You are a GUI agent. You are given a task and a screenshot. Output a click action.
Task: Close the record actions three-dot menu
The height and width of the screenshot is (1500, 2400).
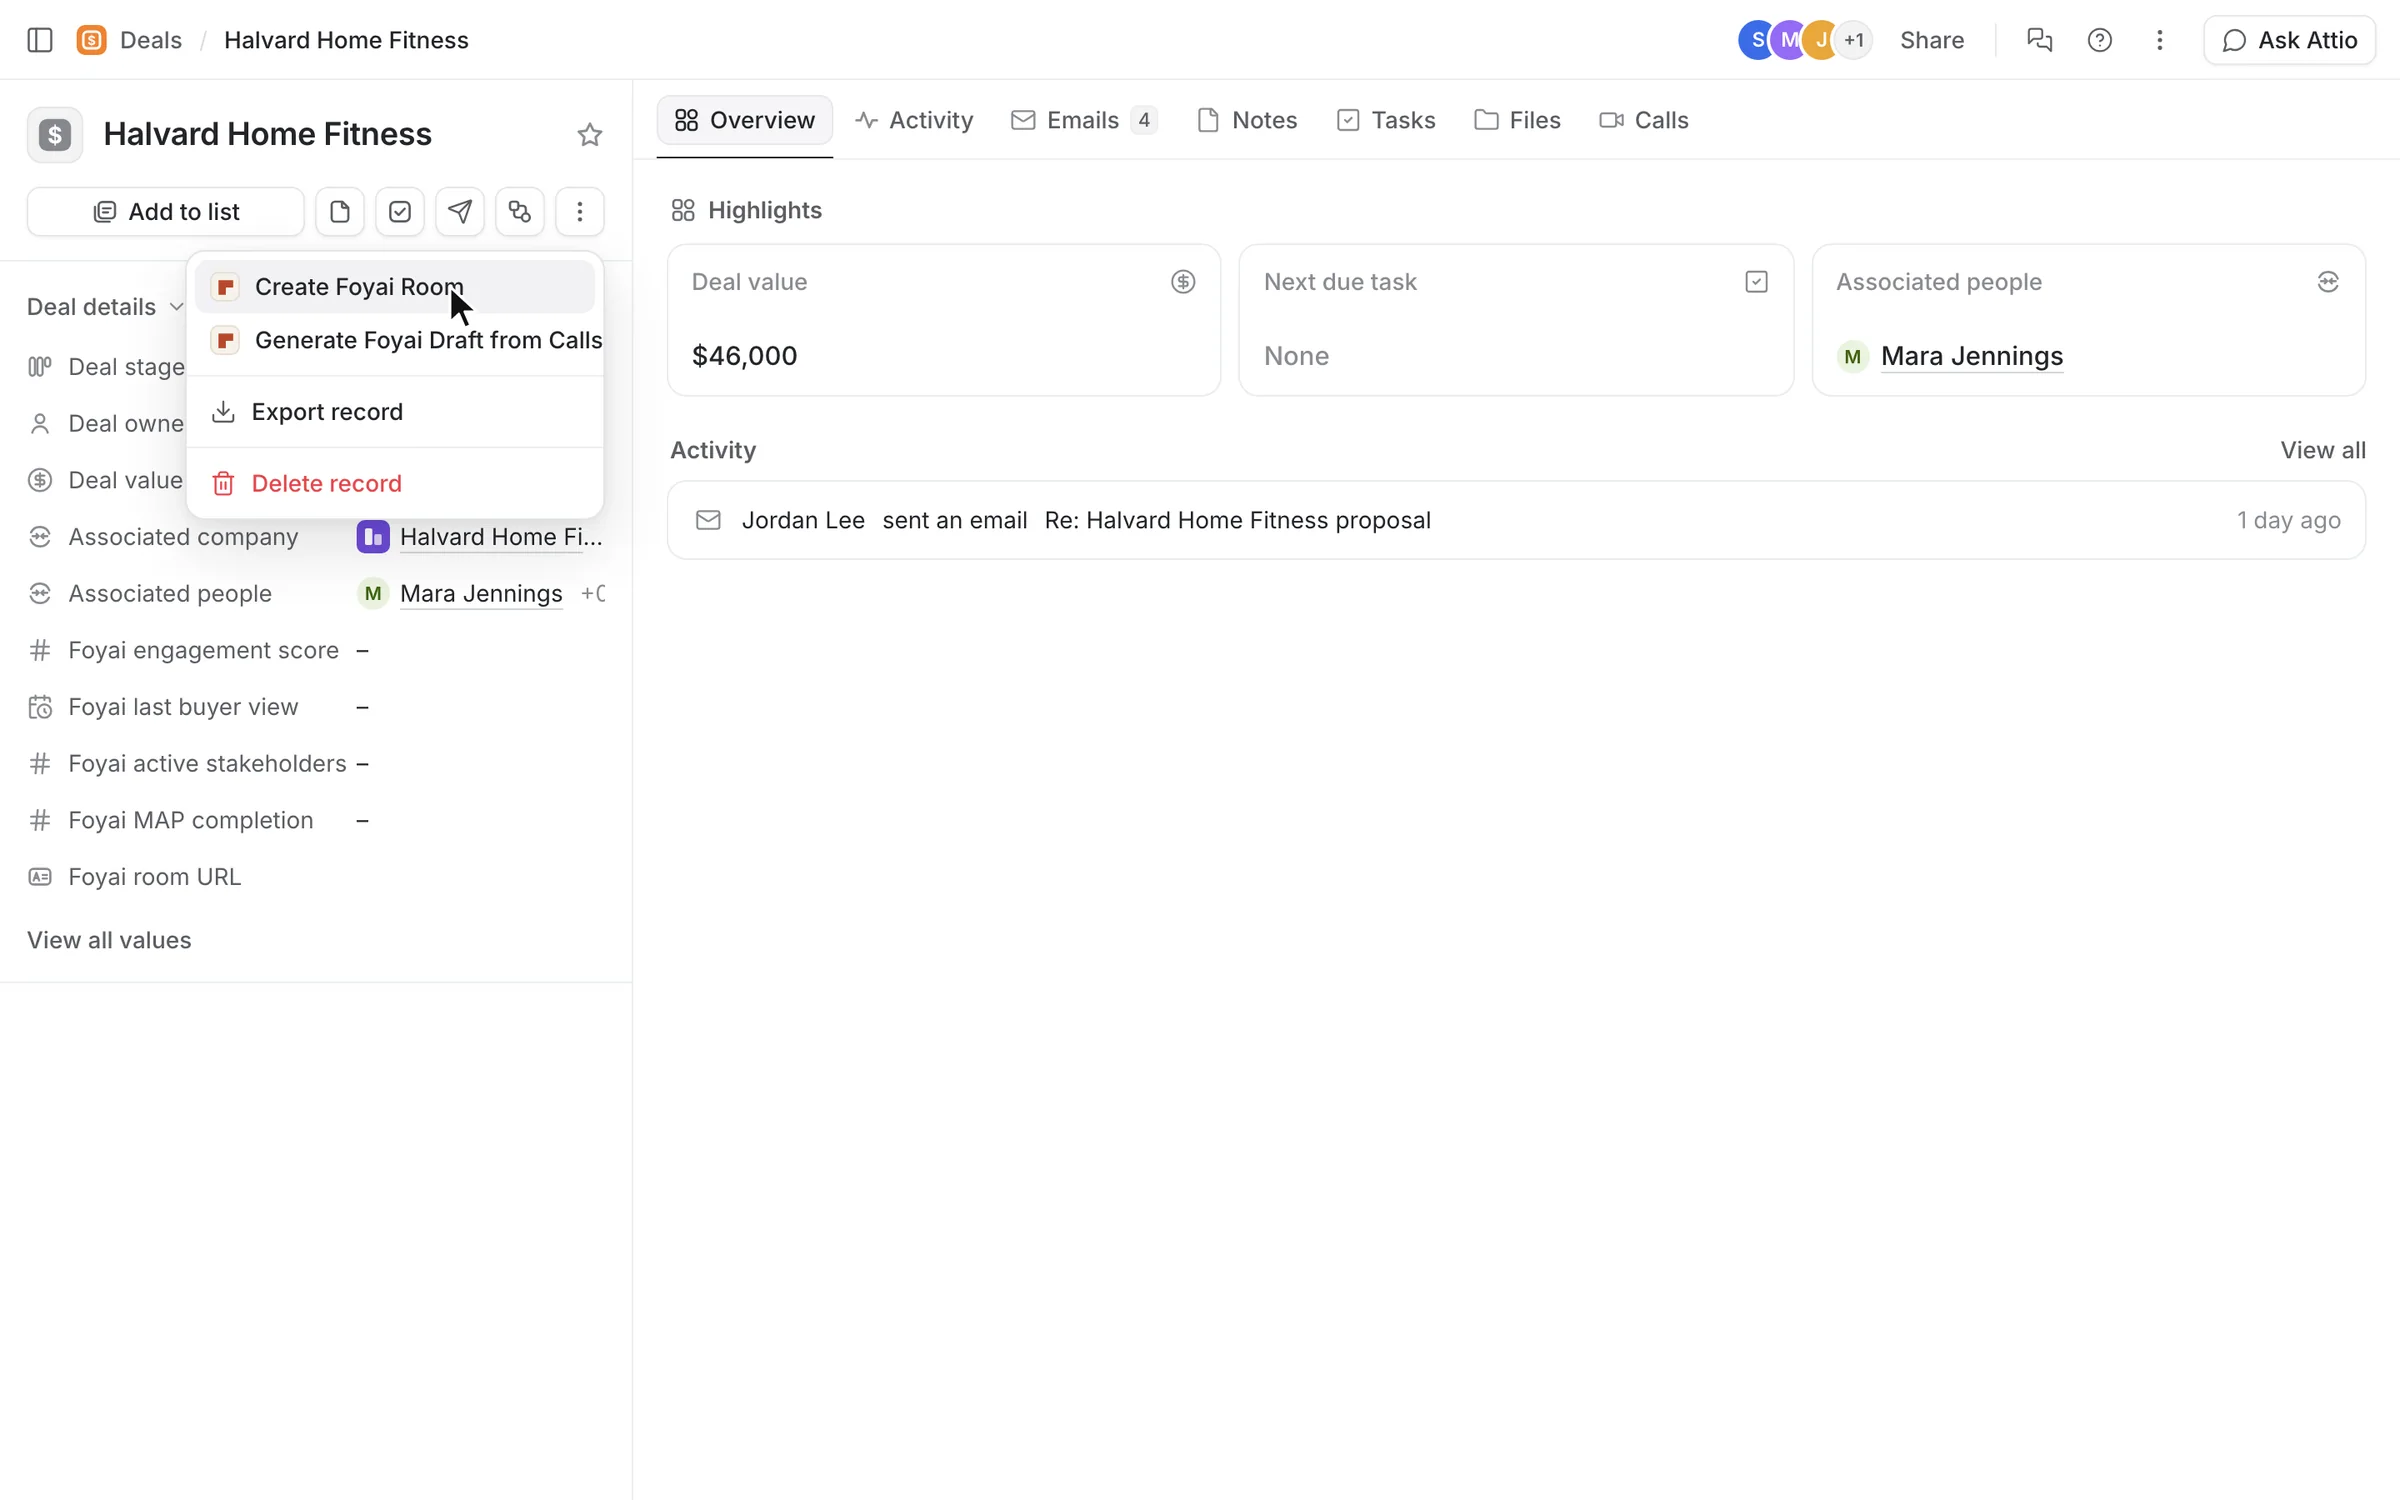click(x=580, y=212)
